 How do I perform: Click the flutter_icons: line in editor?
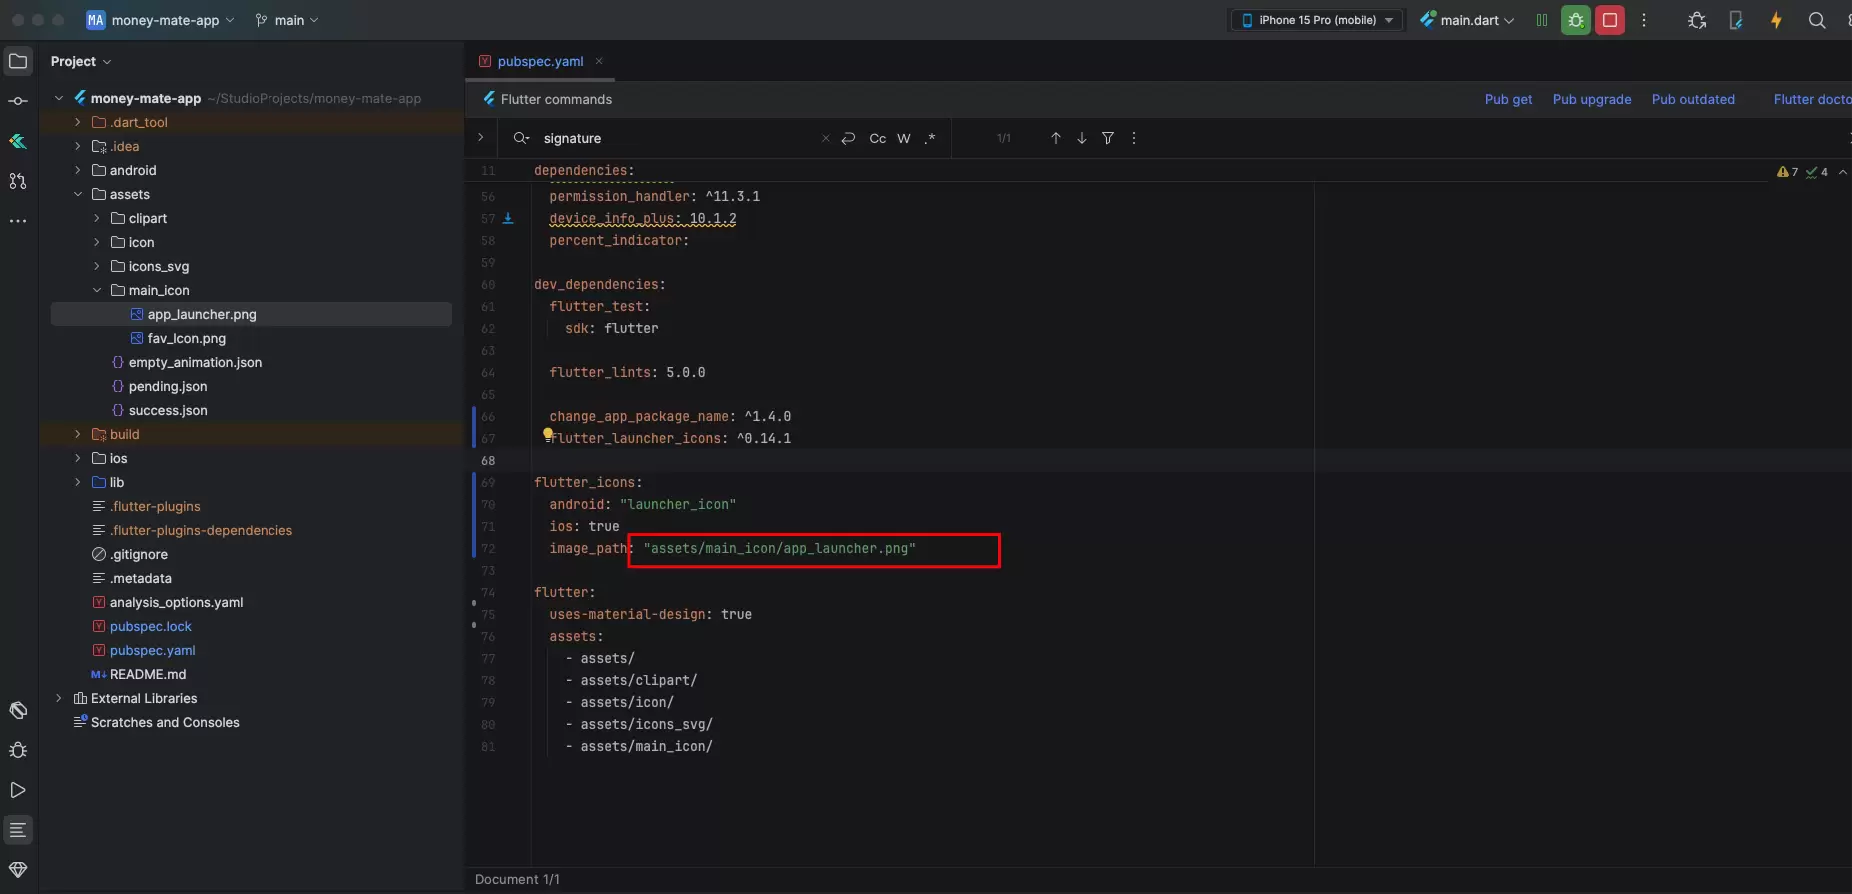588,482
